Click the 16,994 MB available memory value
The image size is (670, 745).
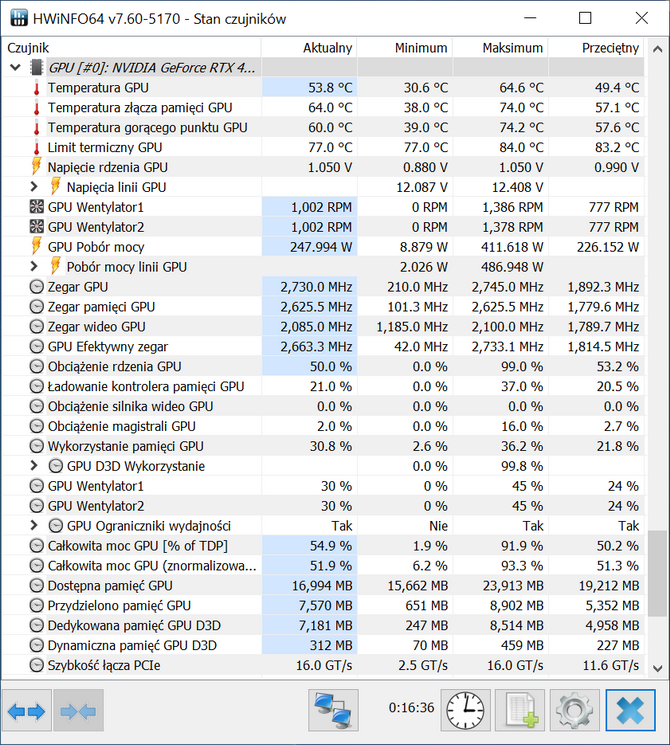click(x=322, y=586)
